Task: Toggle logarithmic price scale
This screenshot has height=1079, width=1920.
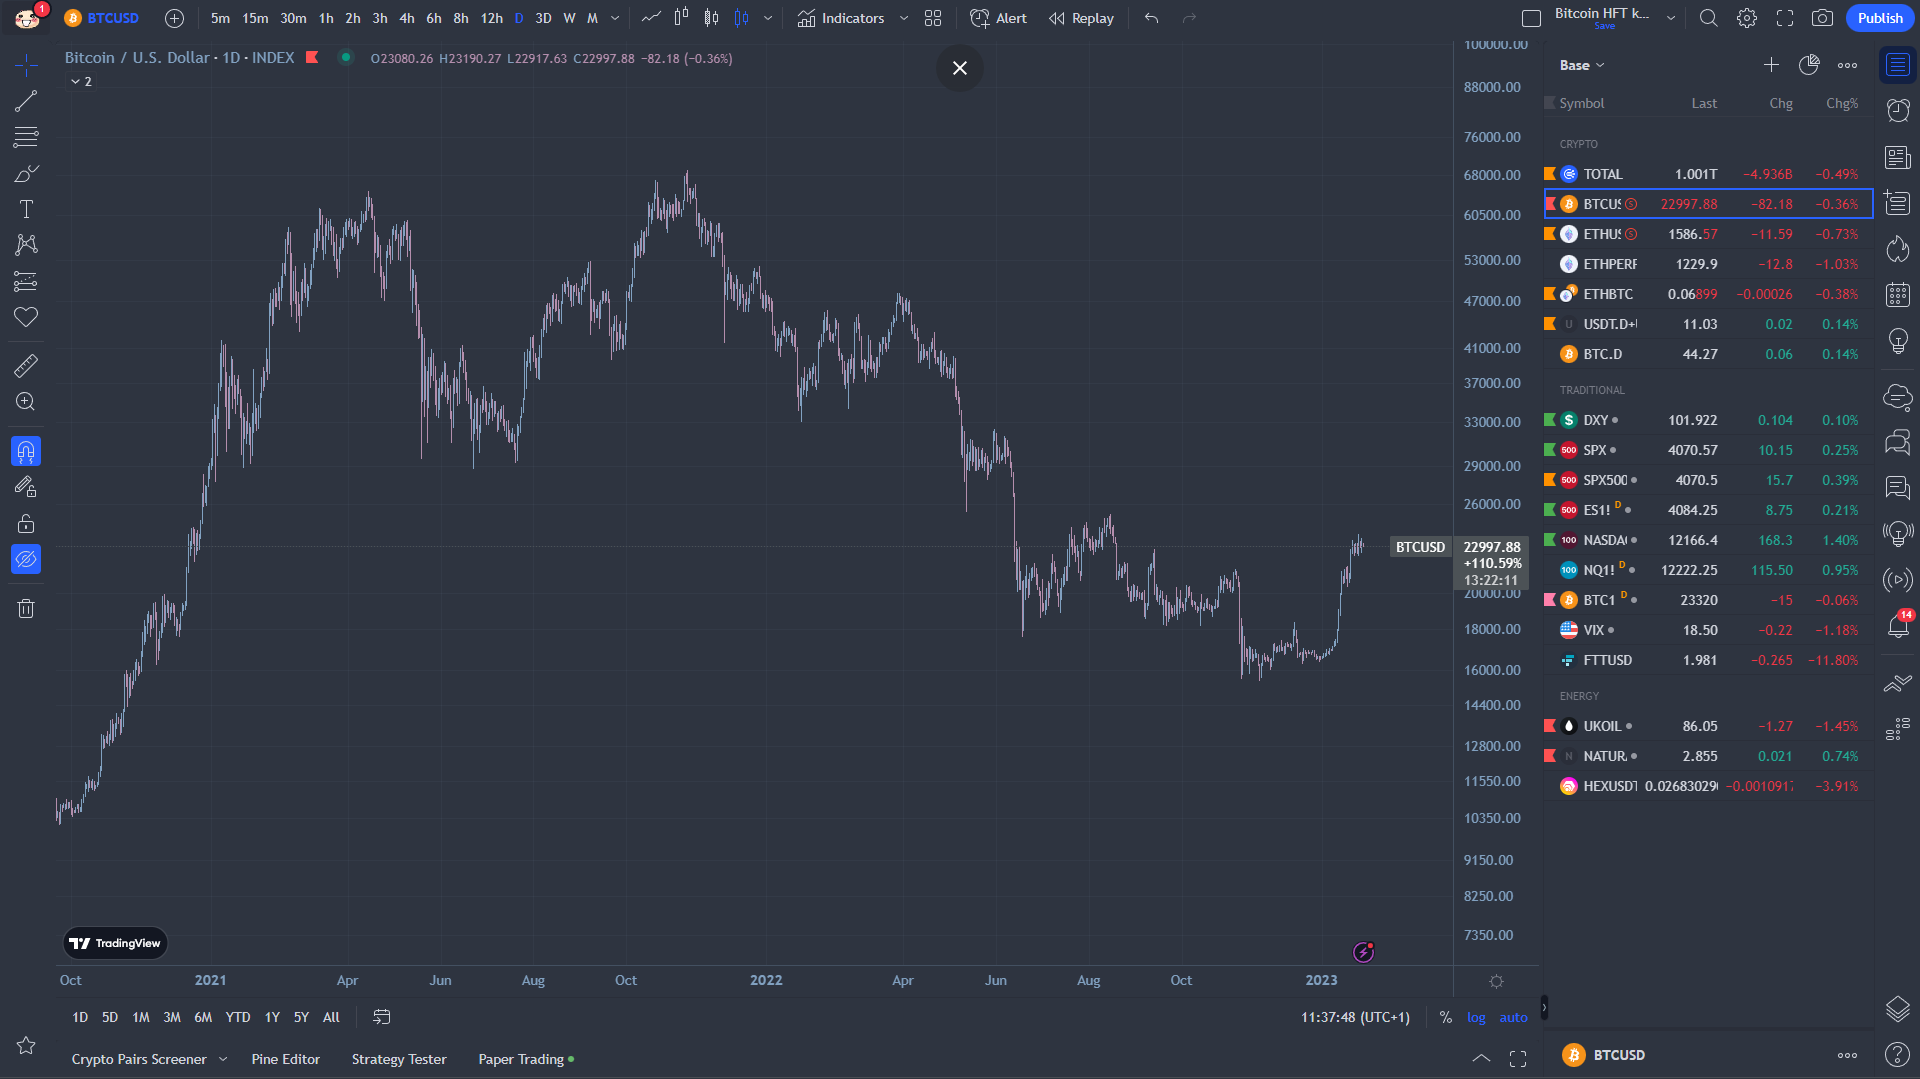Action: tap(1477, 1017)
